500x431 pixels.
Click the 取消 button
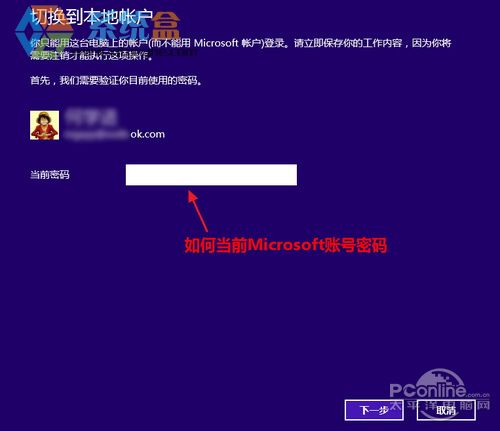446,410
